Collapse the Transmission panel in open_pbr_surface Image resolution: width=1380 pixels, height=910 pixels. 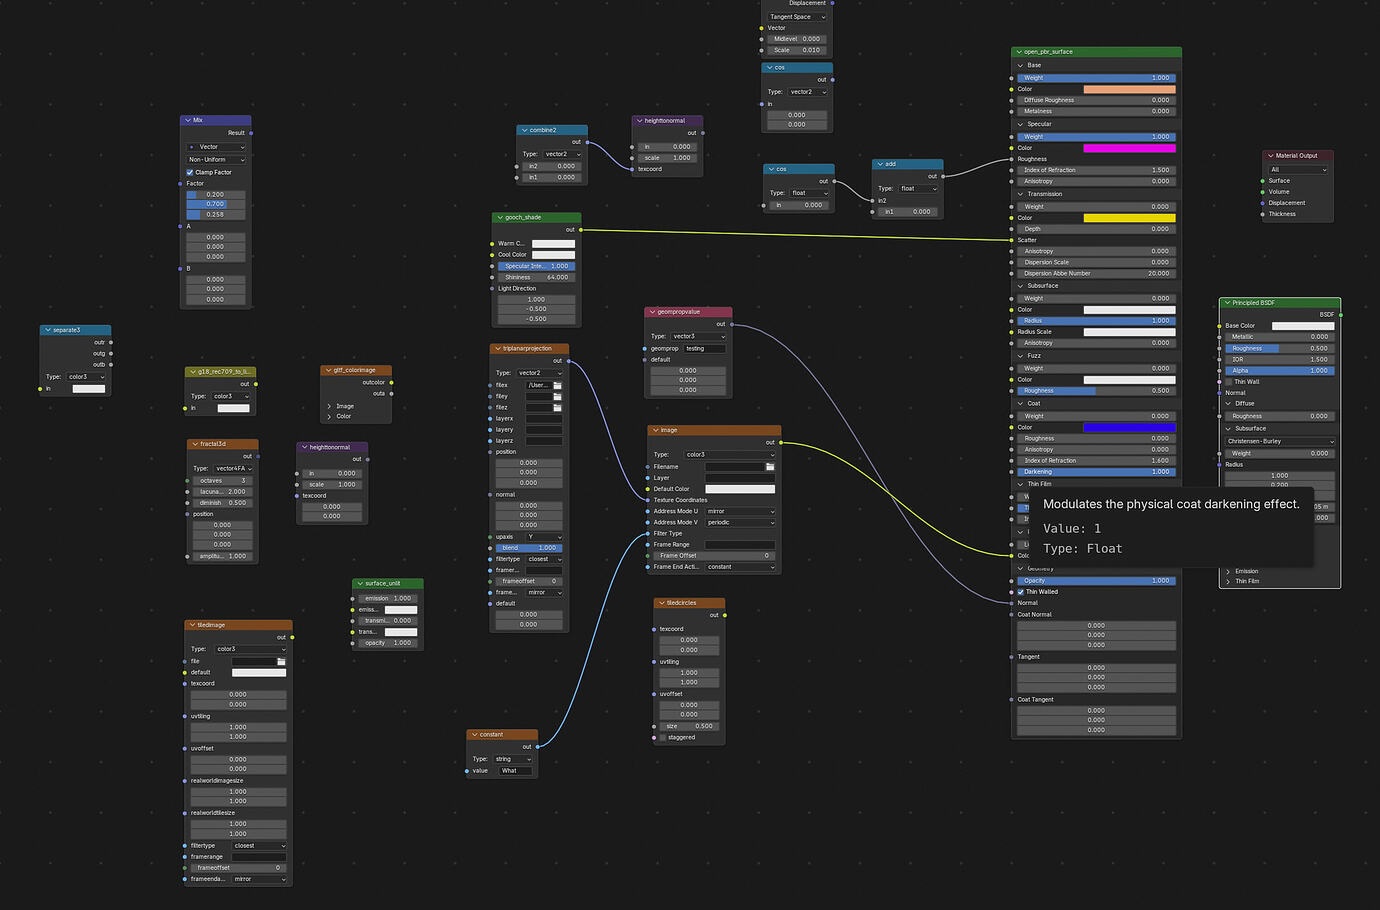(1020, 194)
